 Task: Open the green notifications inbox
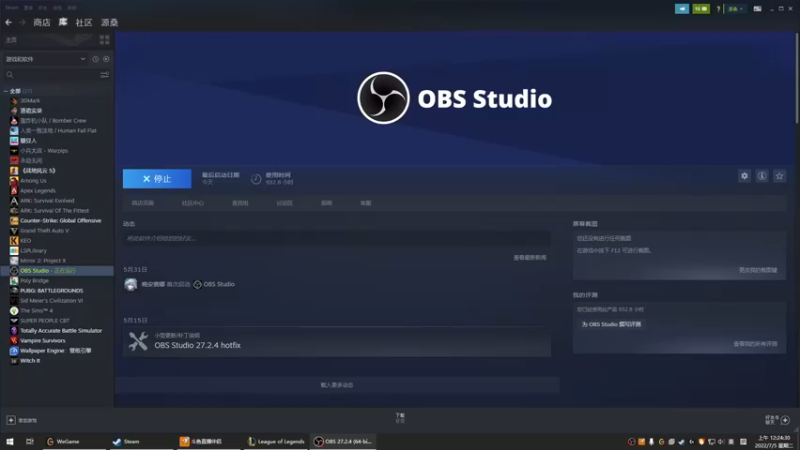[x=701, y=9]
